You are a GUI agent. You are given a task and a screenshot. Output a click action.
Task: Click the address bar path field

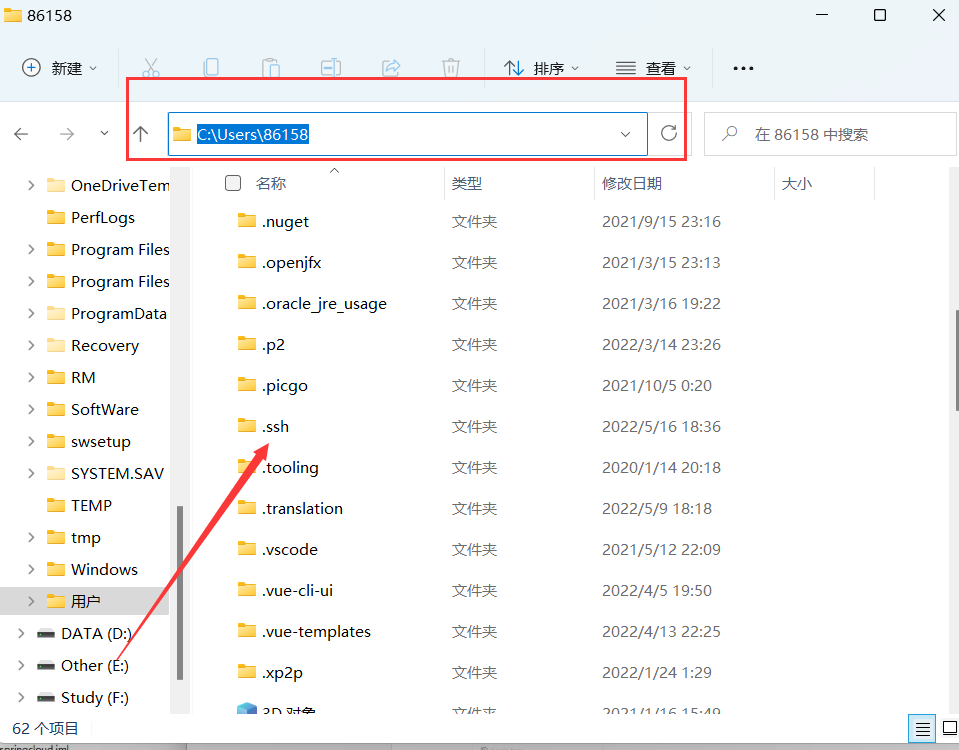pos(408,134)
